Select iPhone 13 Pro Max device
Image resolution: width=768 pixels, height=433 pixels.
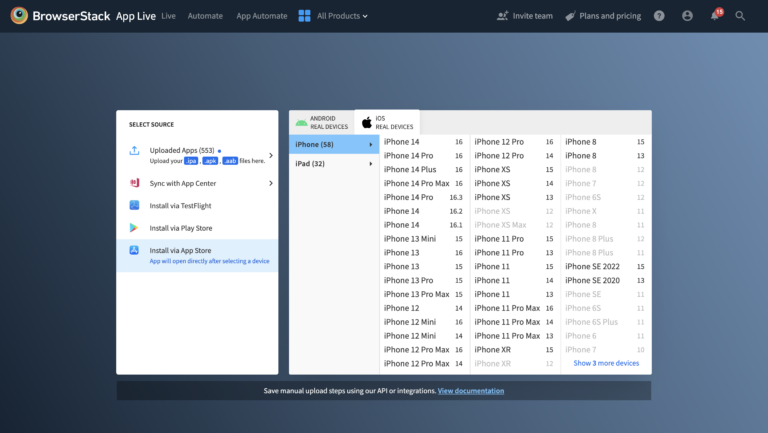coord(423,294)
